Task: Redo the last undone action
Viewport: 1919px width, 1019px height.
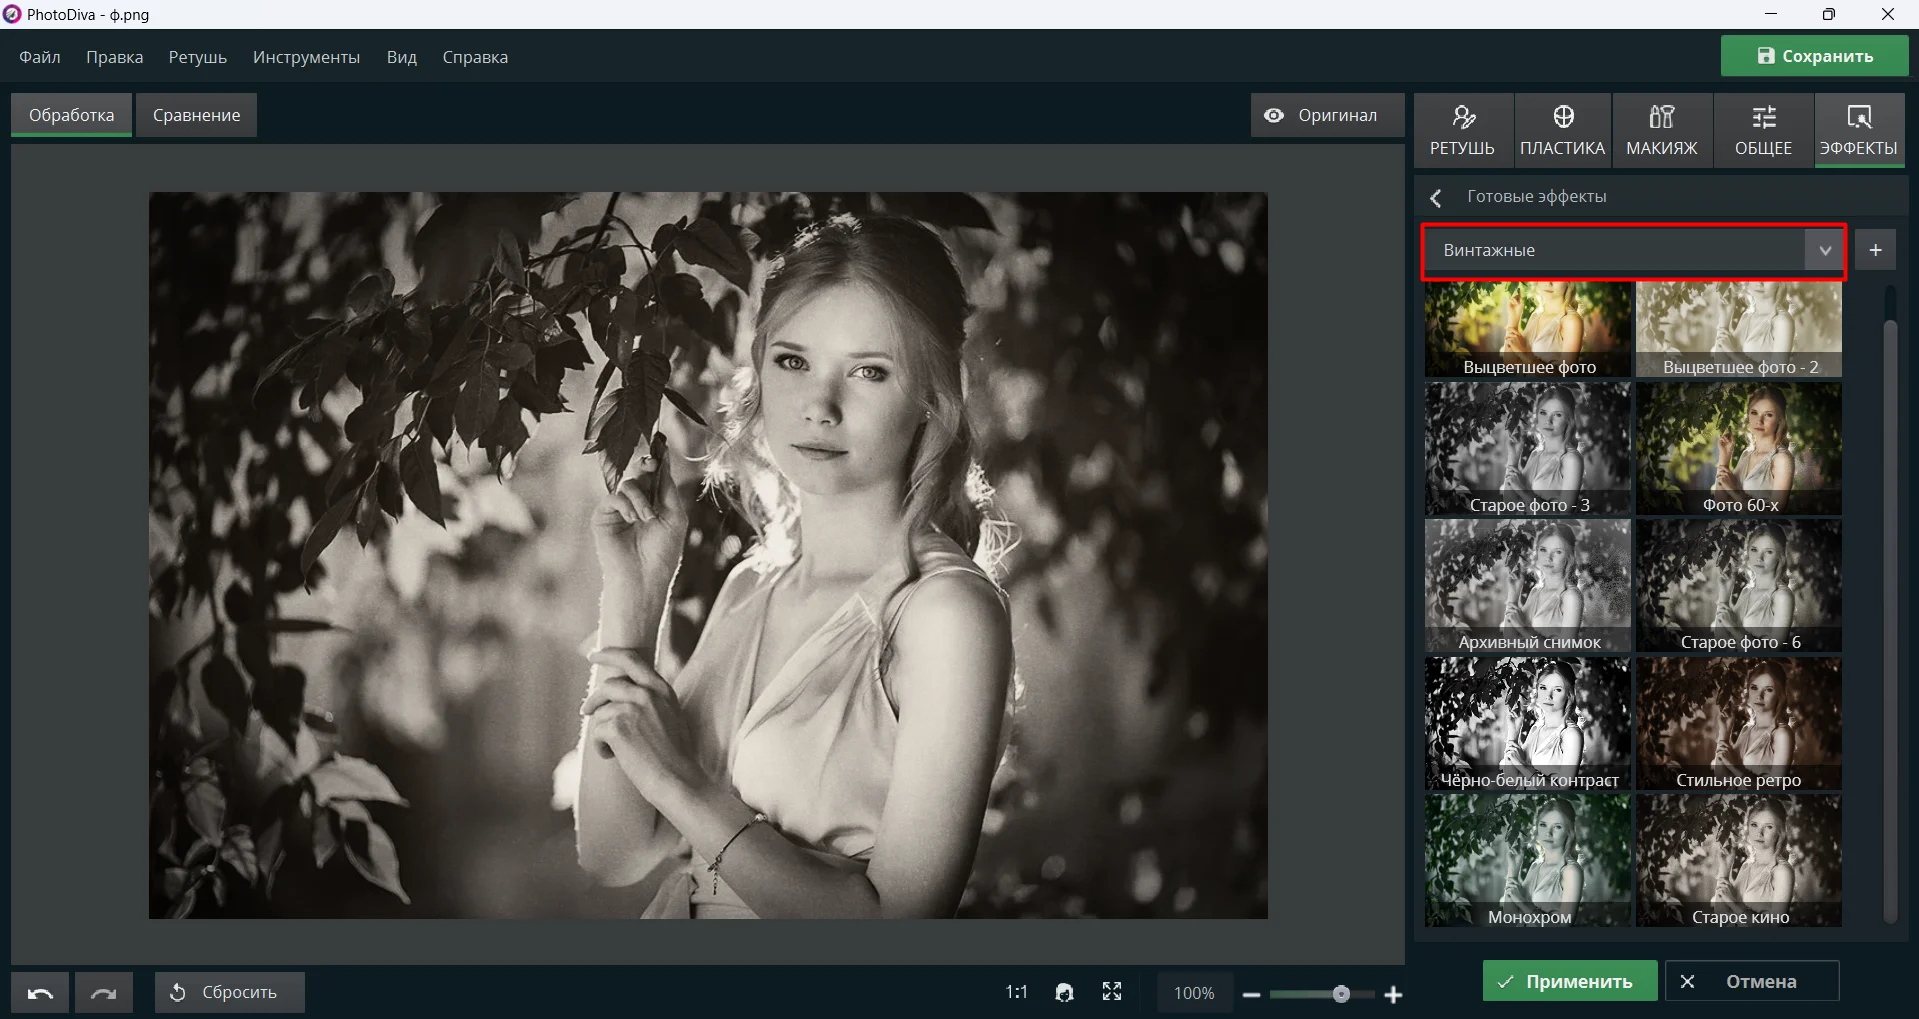Action: [x=104, y=992]
